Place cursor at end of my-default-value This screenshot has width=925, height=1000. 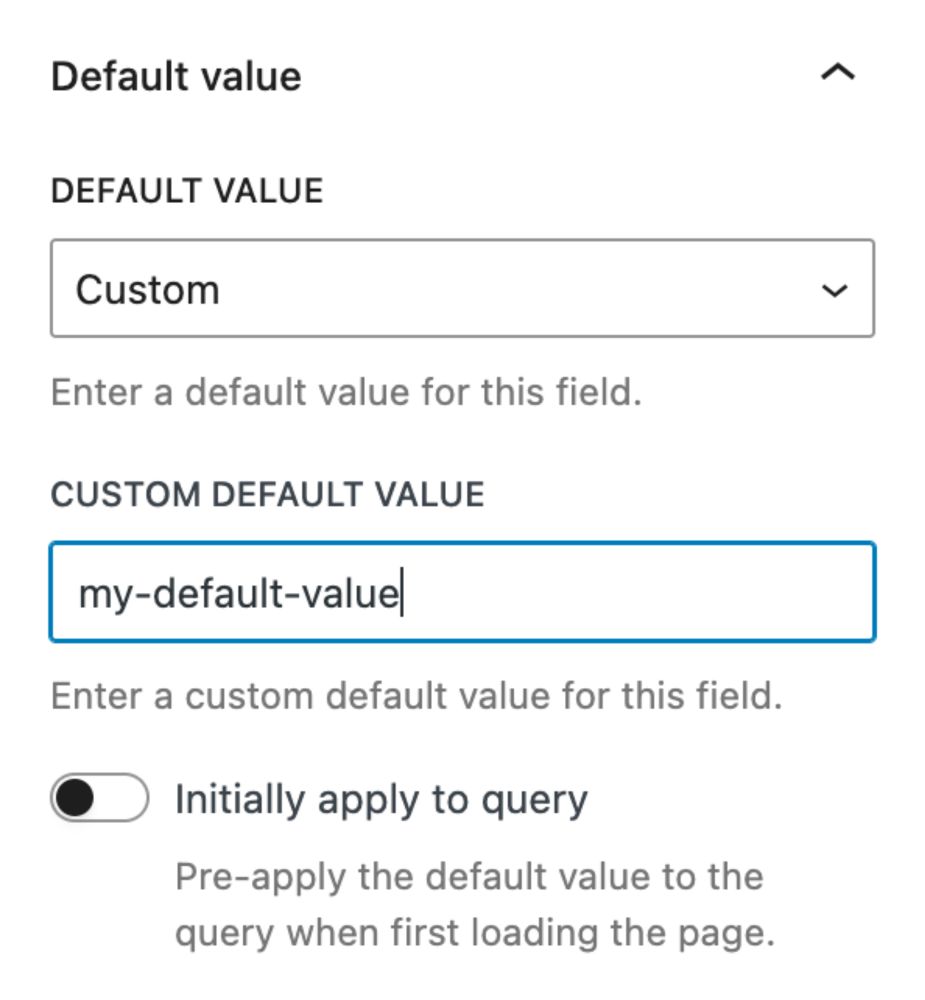pos(400,594)
